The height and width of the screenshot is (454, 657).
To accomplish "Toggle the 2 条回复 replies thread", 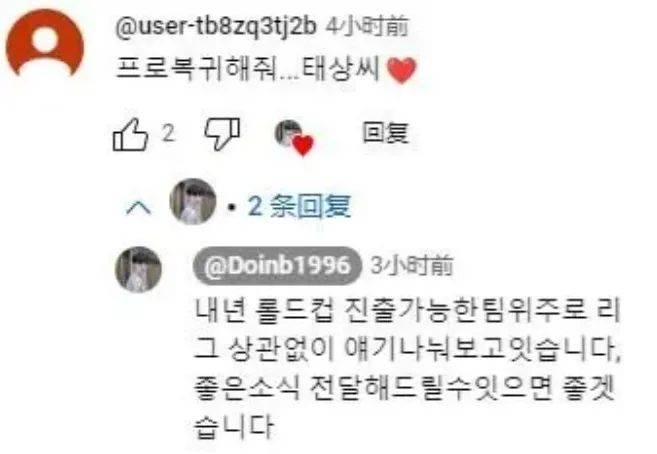I will (299, 206).
